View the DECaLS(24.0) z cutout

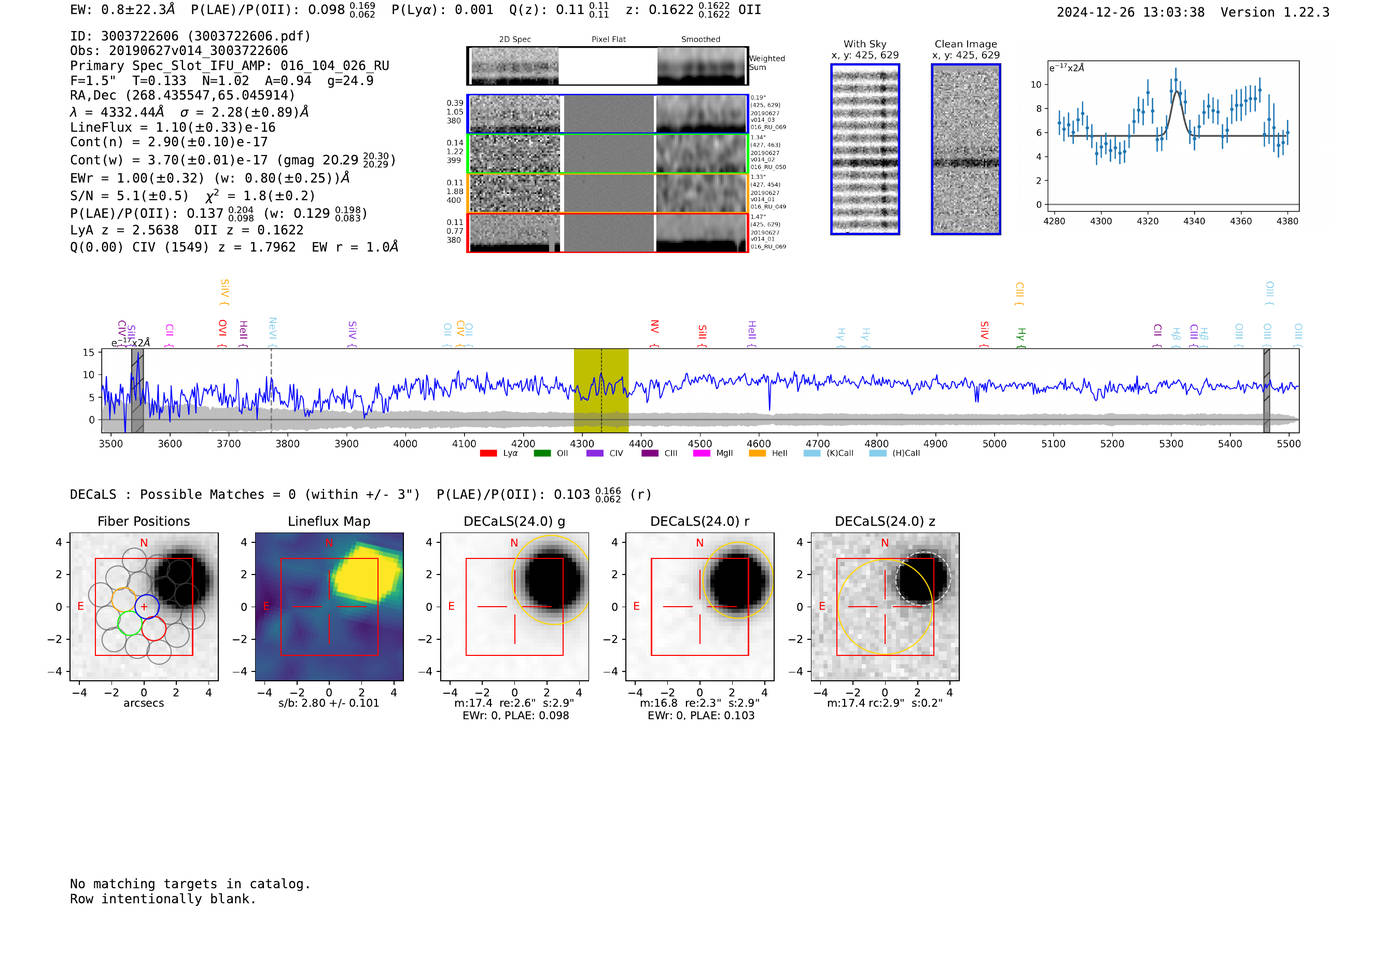pos(885,607)
